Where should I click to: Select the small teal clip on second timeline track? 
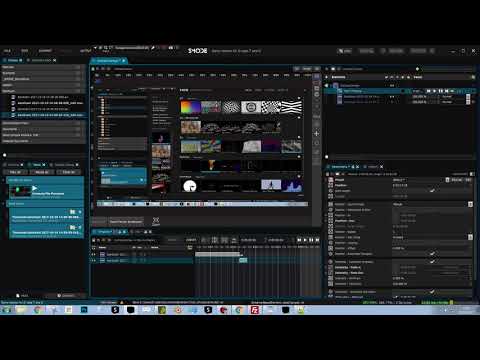pyautogui.click(x=243, y=260)
